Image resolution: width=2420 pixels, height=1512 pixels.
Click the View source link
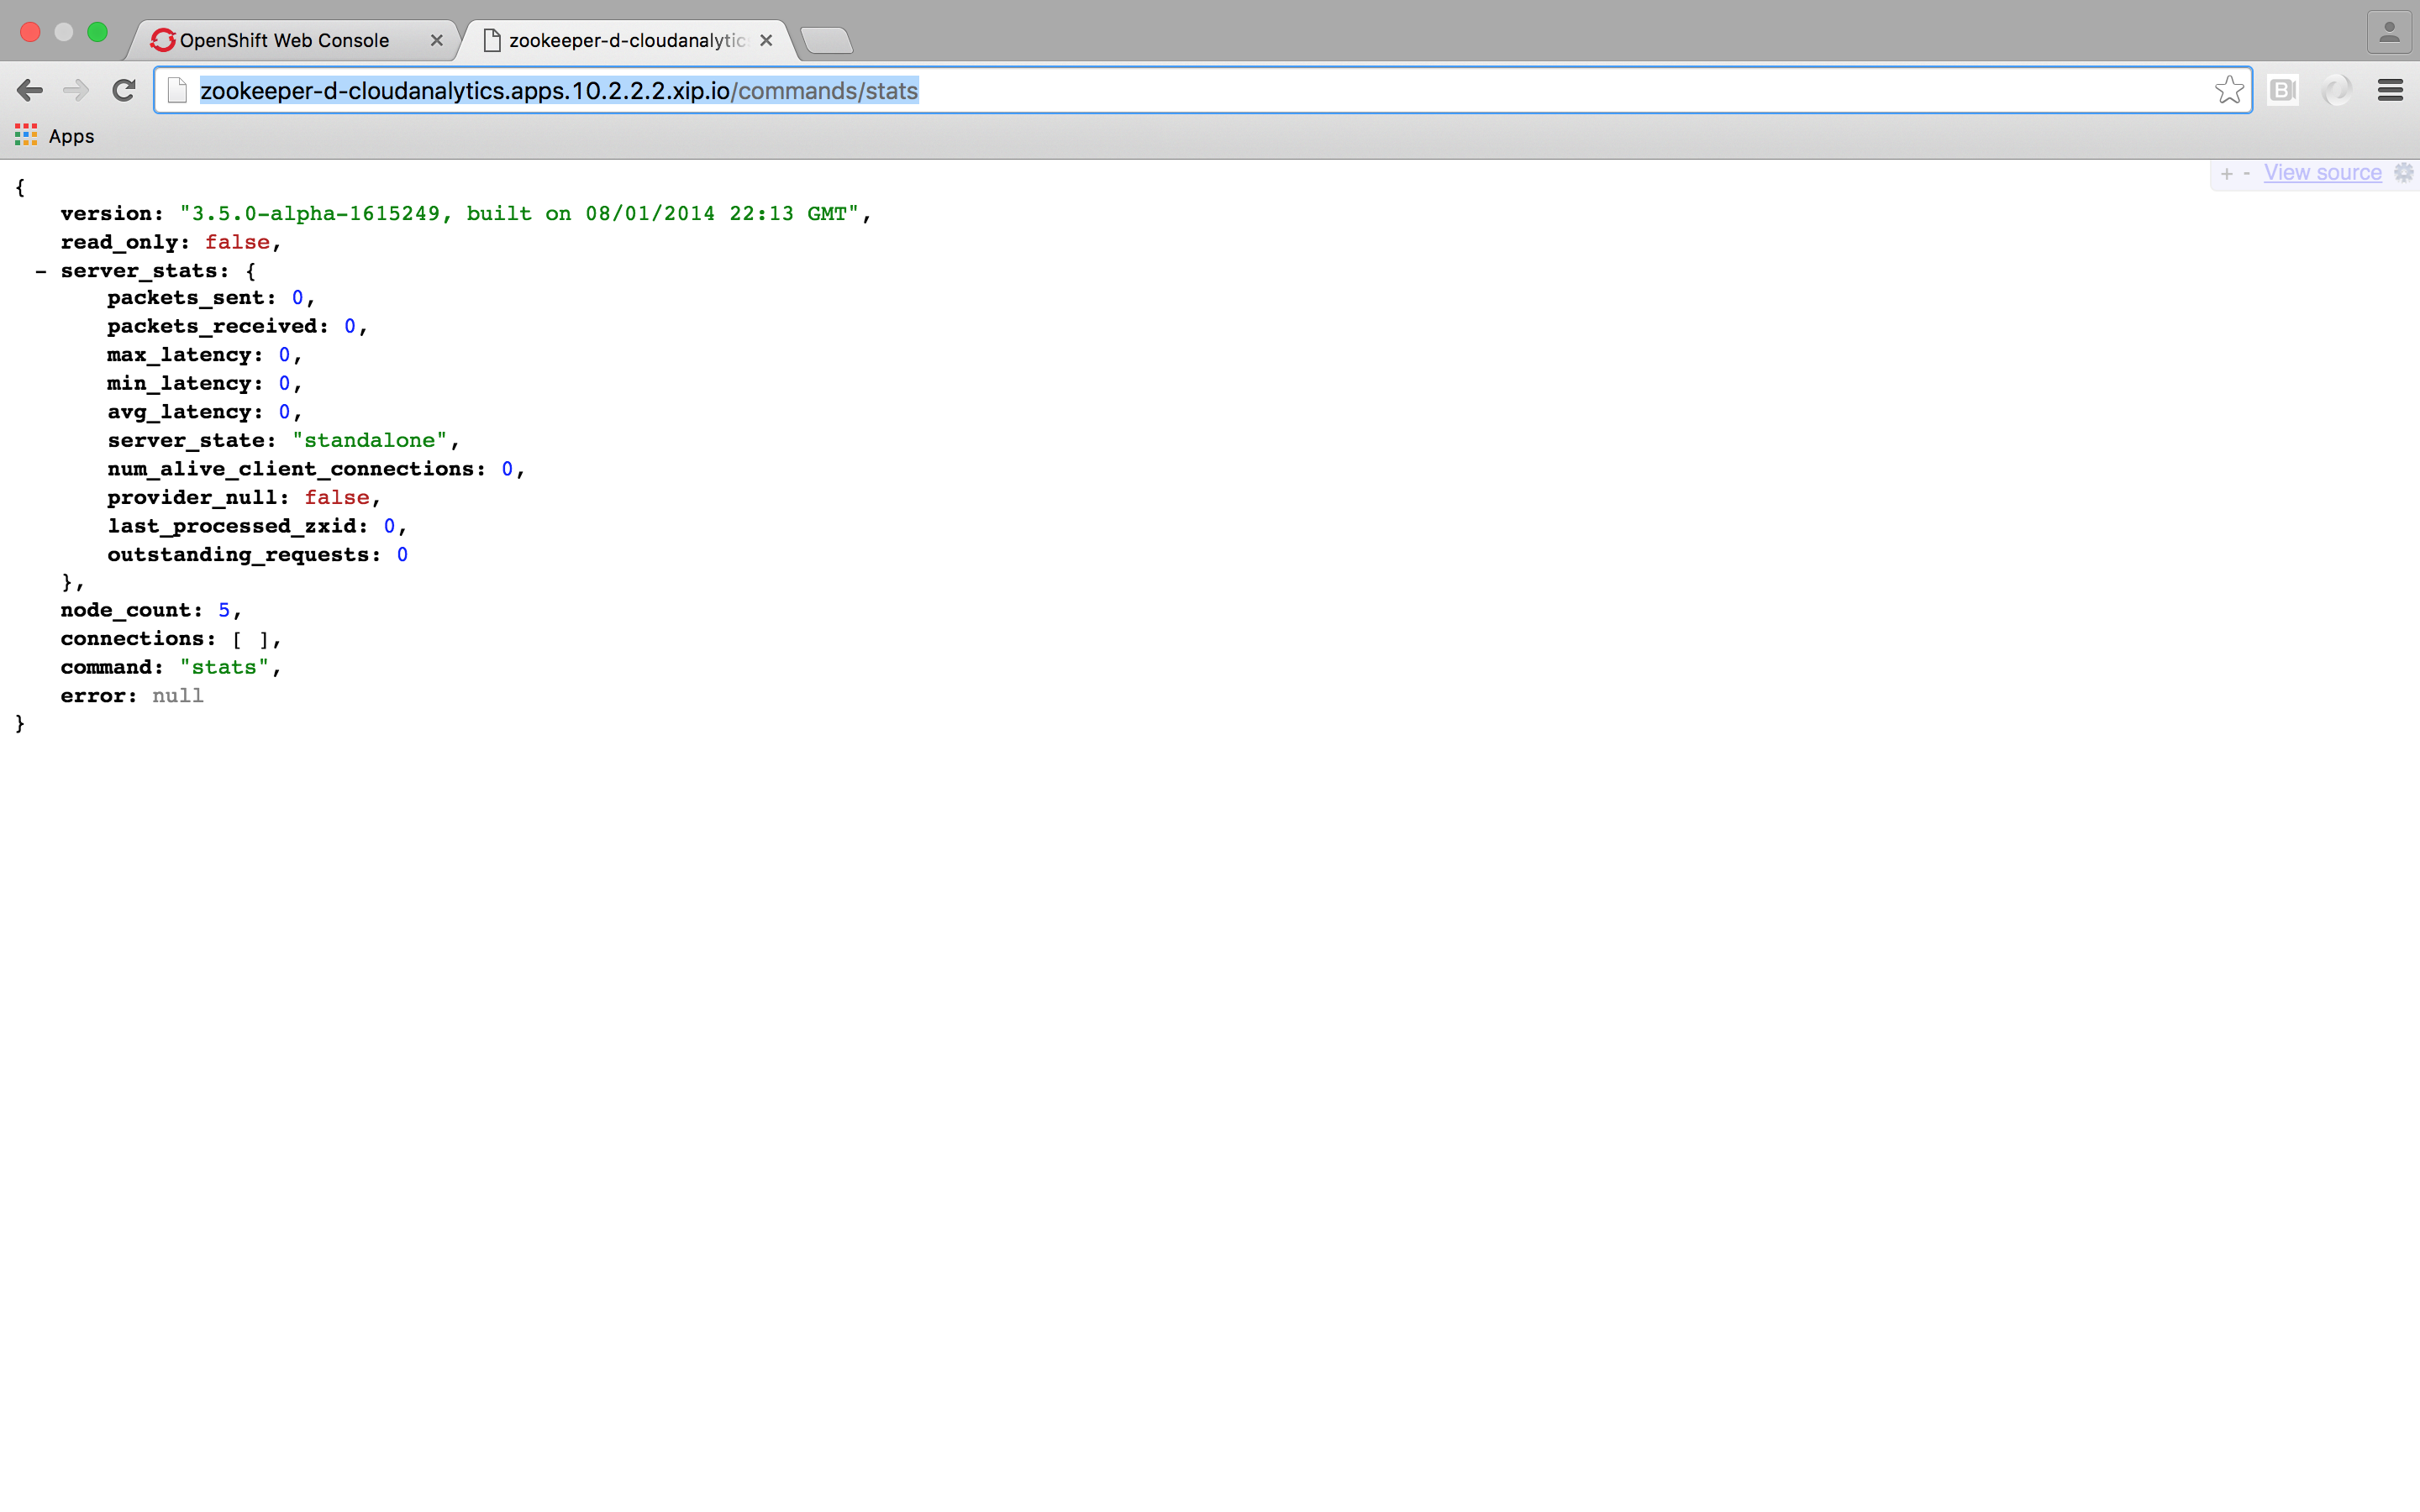pyautogui.click(x=2322, y=173)
